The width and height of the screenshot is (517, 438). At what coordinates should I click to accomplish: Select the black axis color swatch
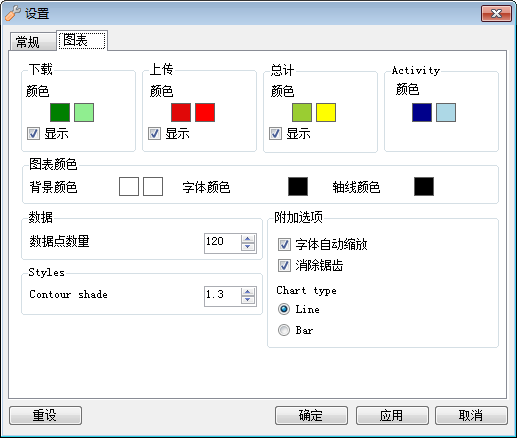pos(424,186)
